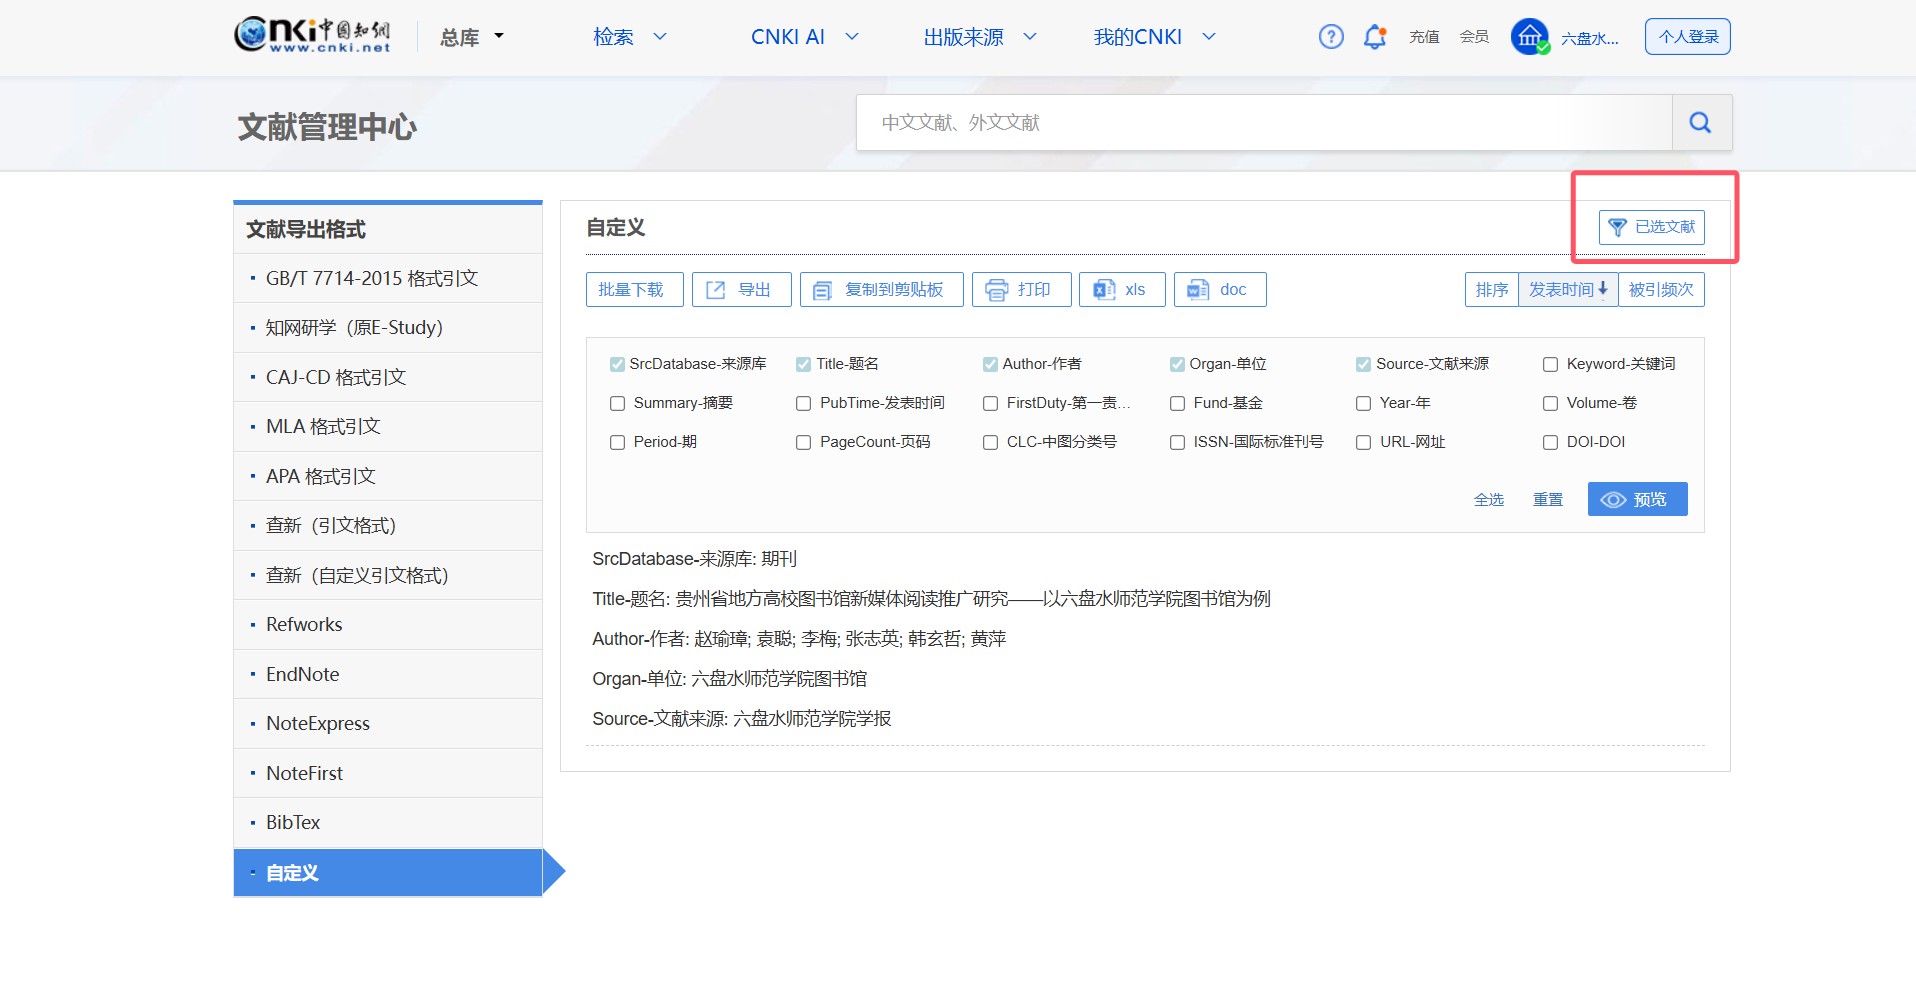
Task: Click the help question mark icon
Action: 1330,37
